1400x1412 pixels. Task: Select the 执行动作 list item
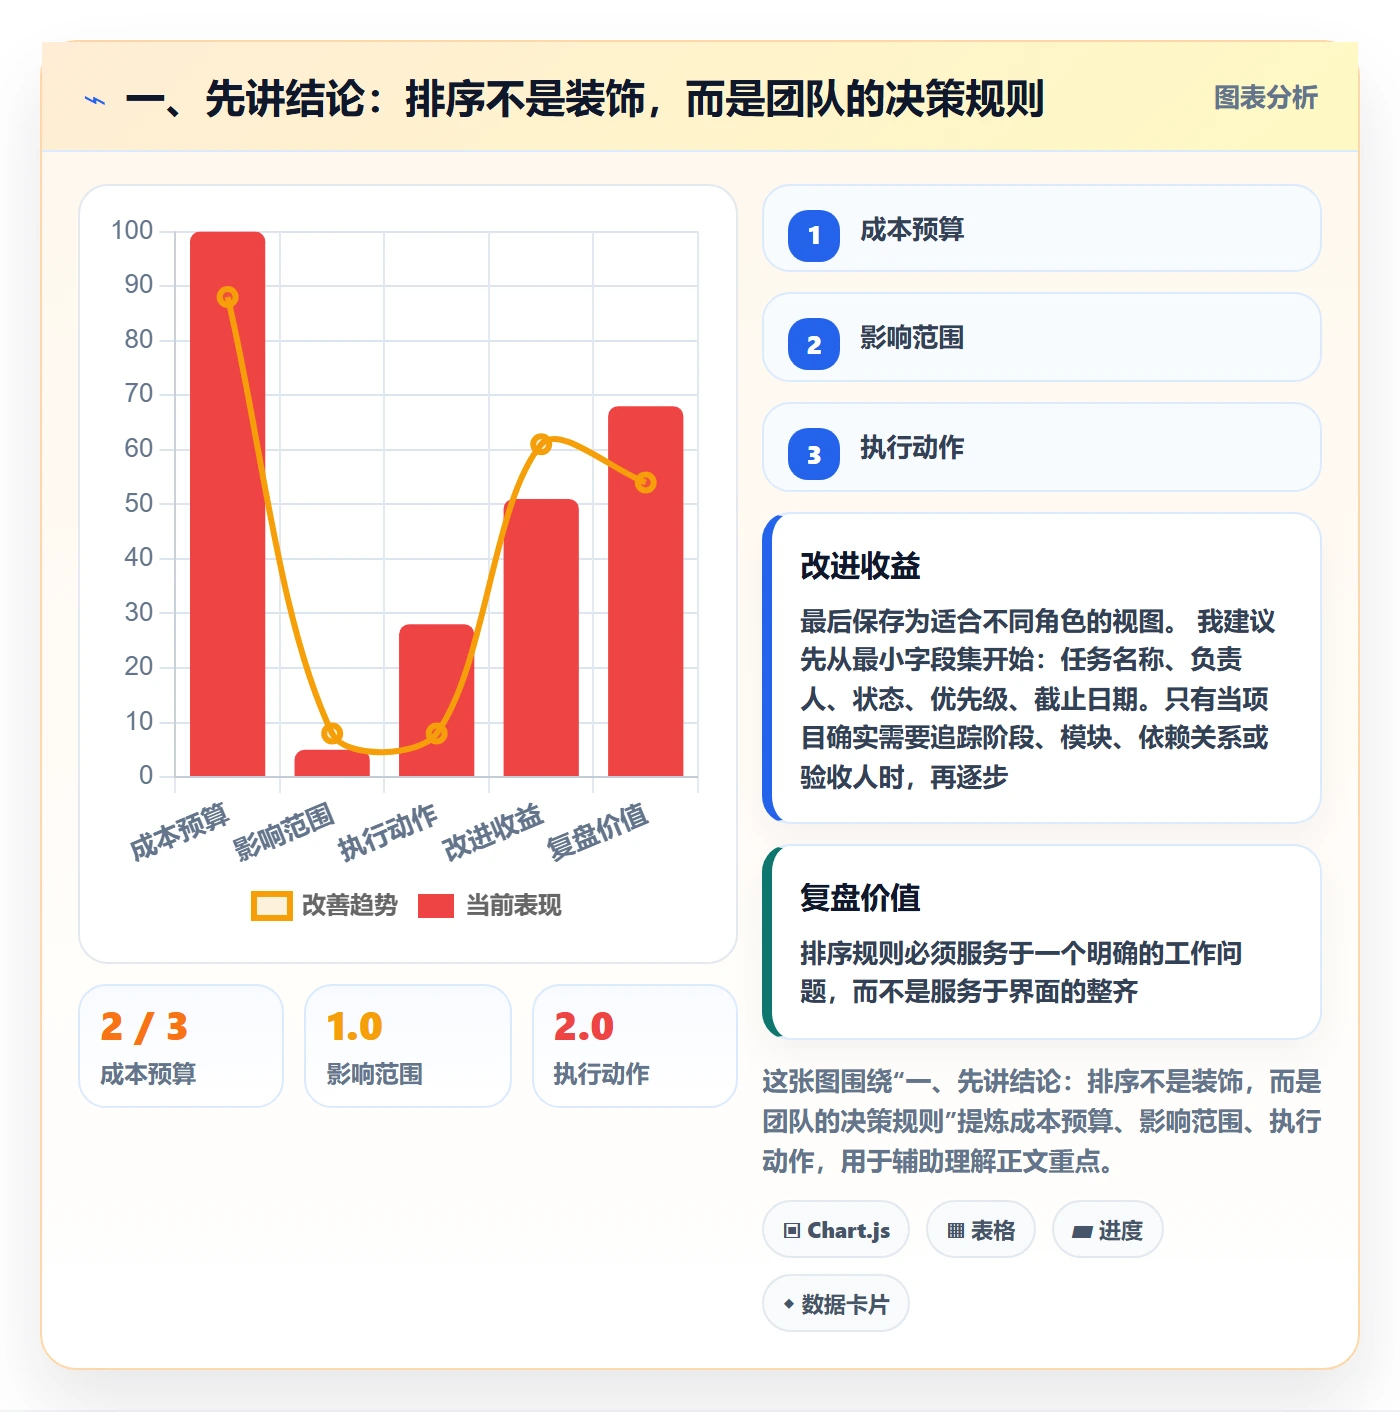click(x=1041, y=447)
